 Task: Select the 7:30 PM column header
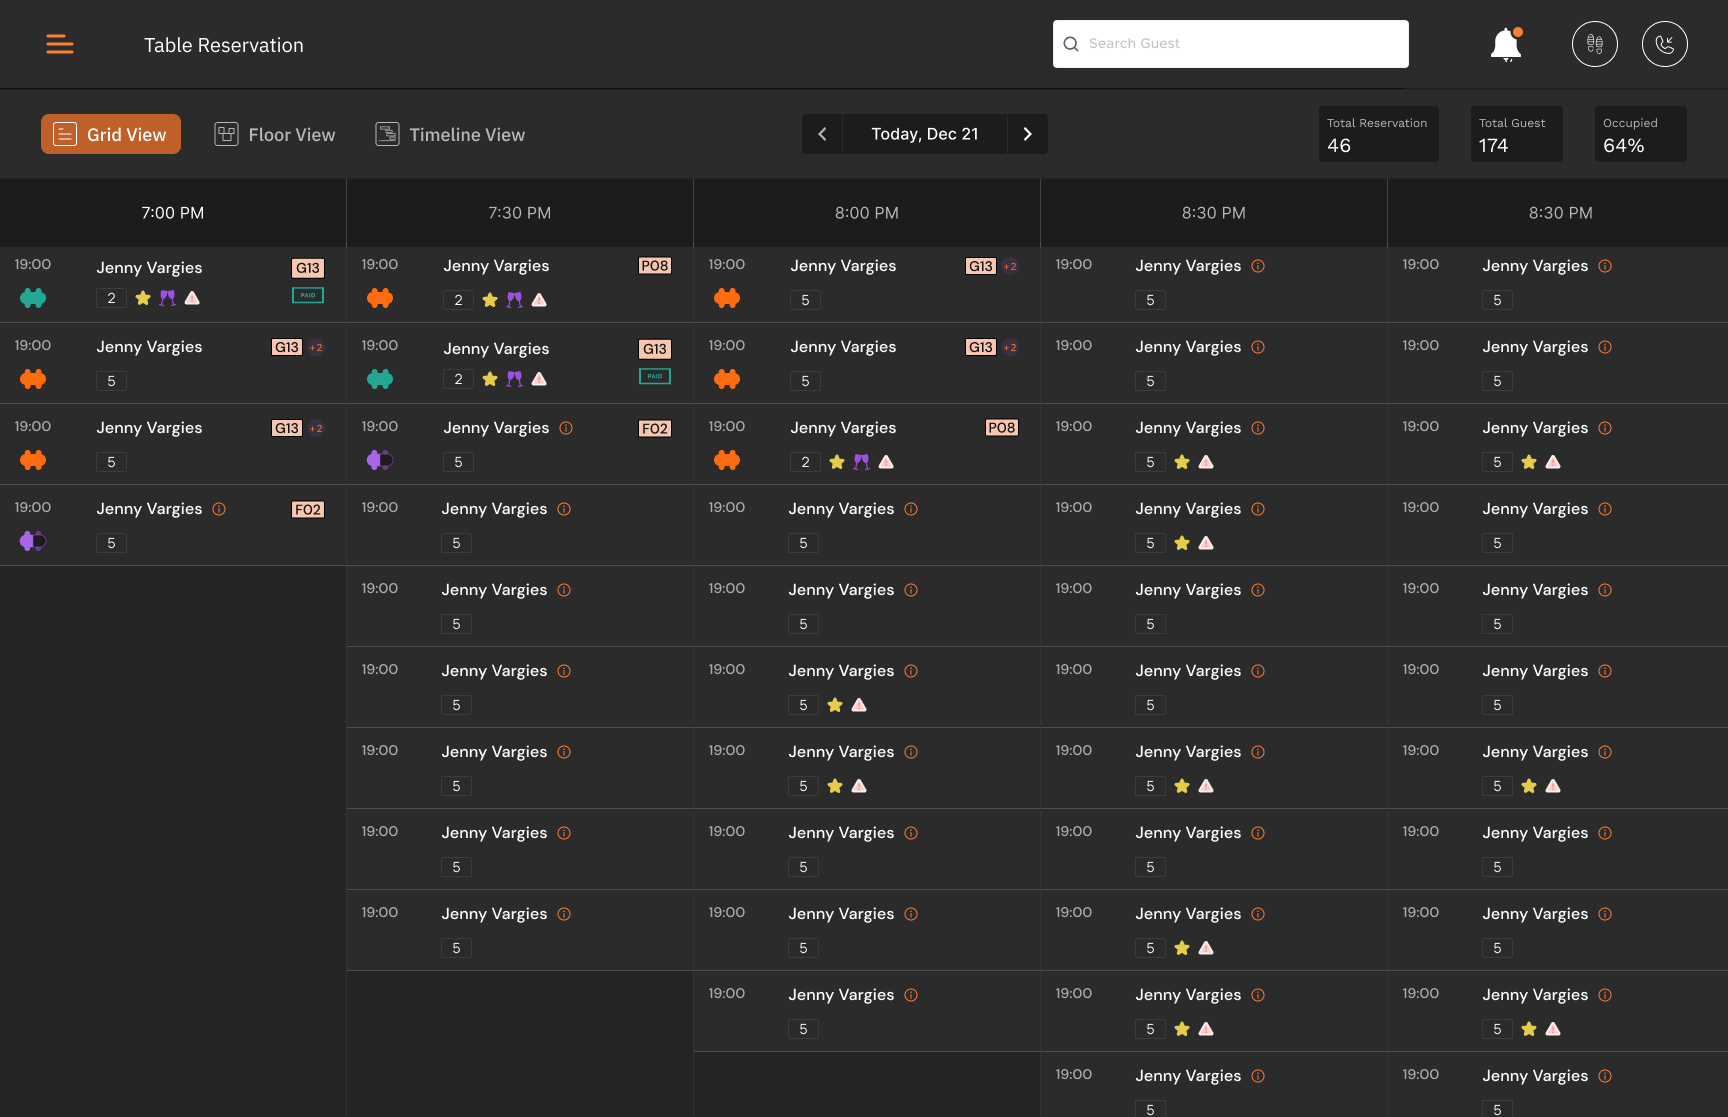pos(520,213)
